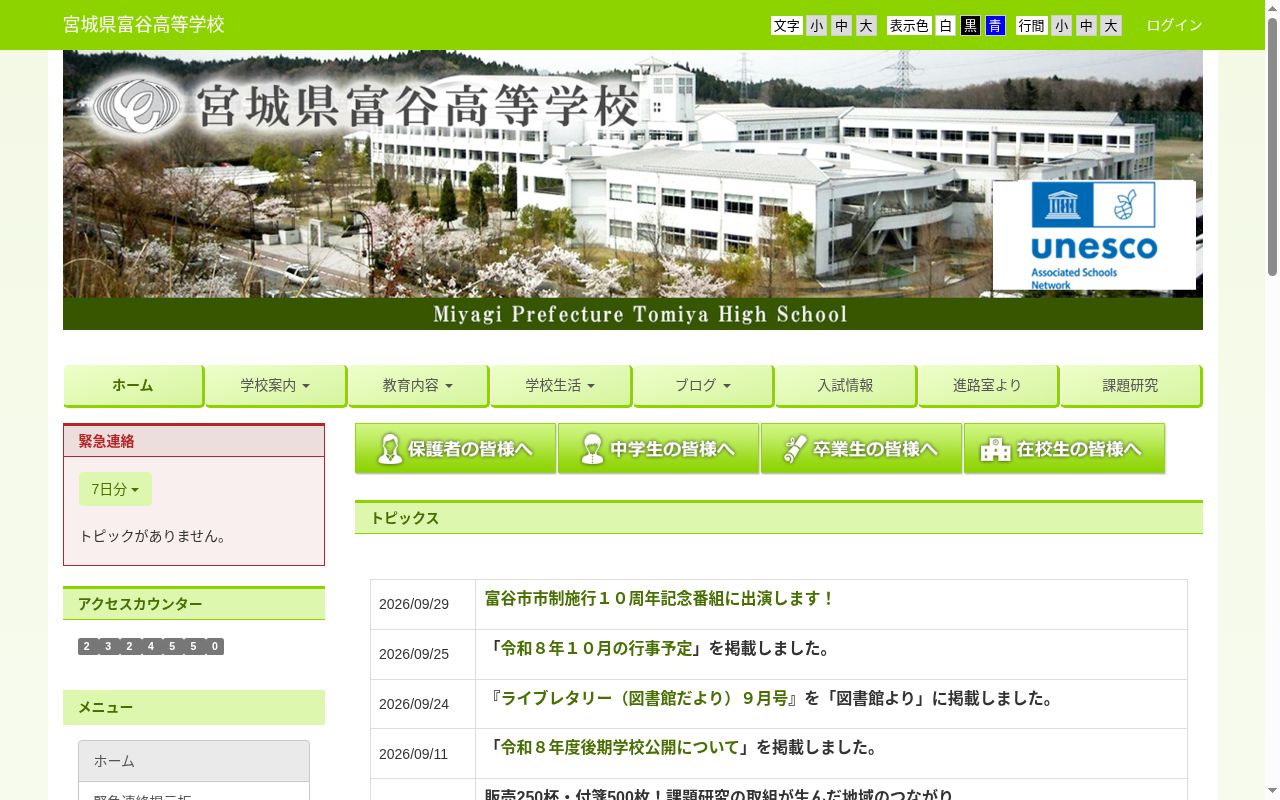The image size is (1280, 800).
Task: Click the school emblem logo in banner
Action: pos(136,107)
